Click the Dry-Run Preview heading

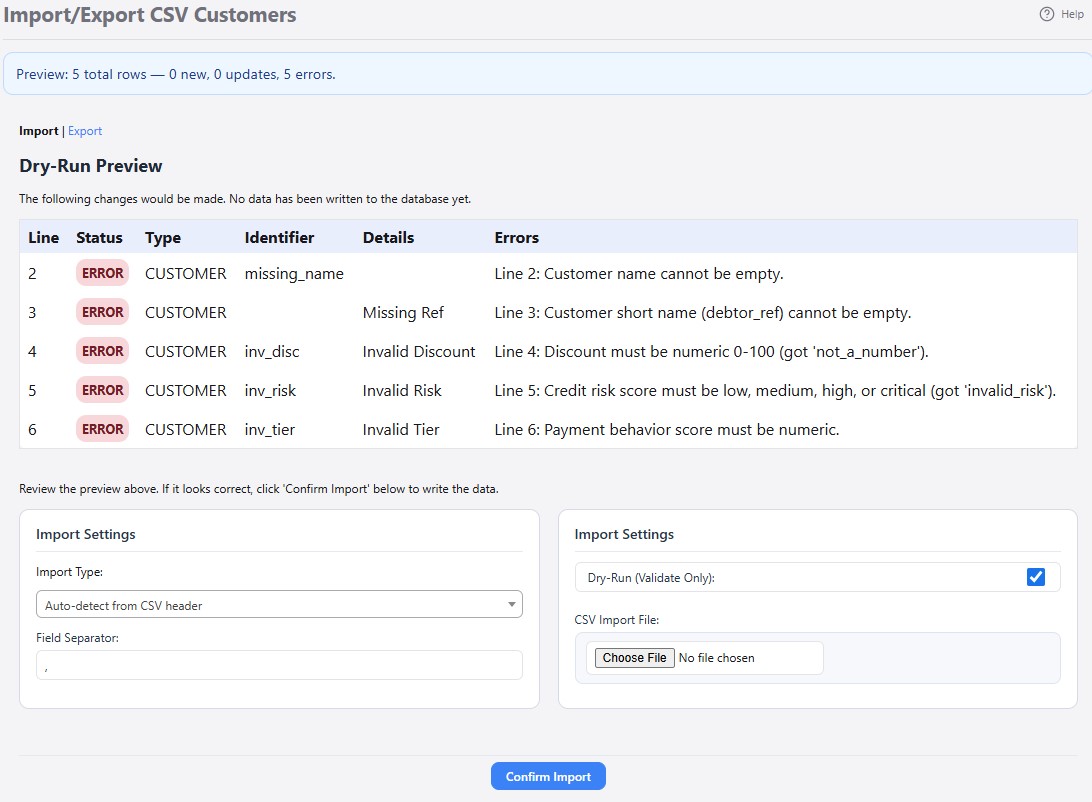tap(91, 166)
